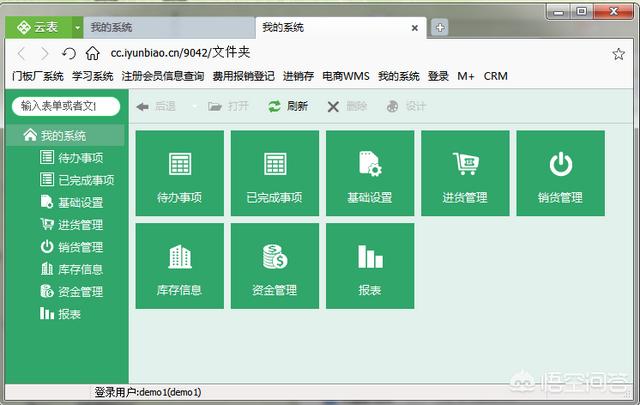Open 电商WMS bookmark

(x=346, y=76)
